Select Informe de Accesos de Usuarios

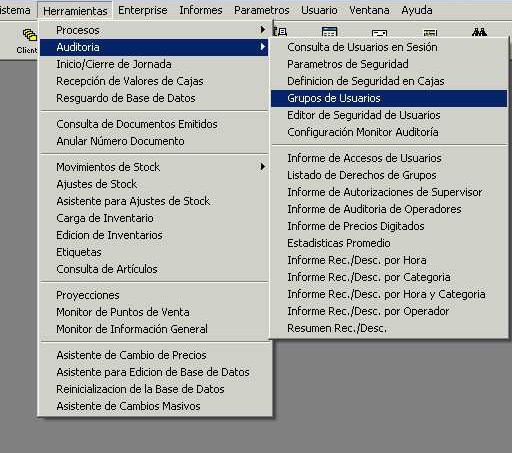pos(389,158)
